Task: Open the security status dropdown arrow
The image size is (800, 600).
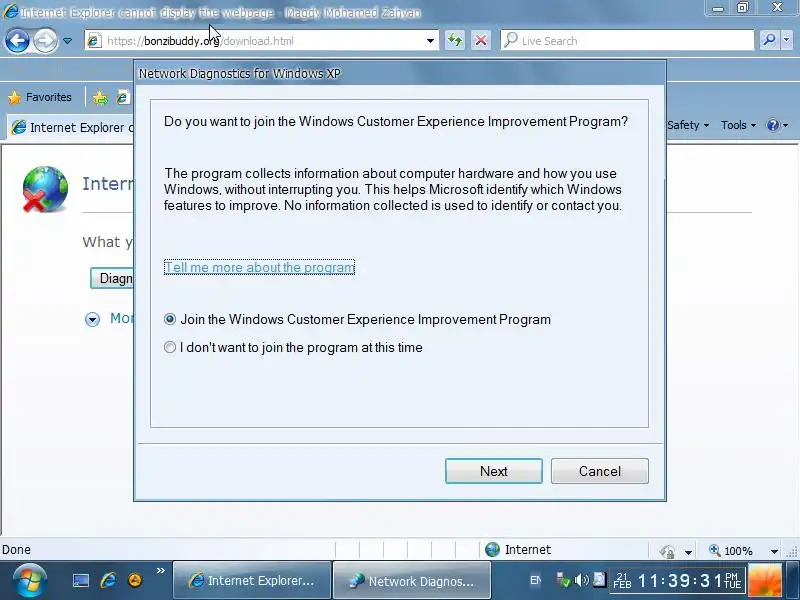Action: (x=688, y=552)
